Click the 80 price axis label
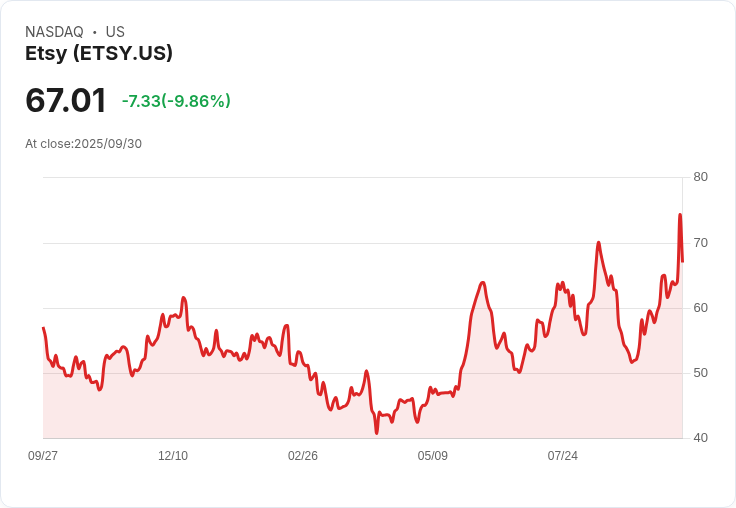This screenshot has height=508, width=736. click(700, 177)
